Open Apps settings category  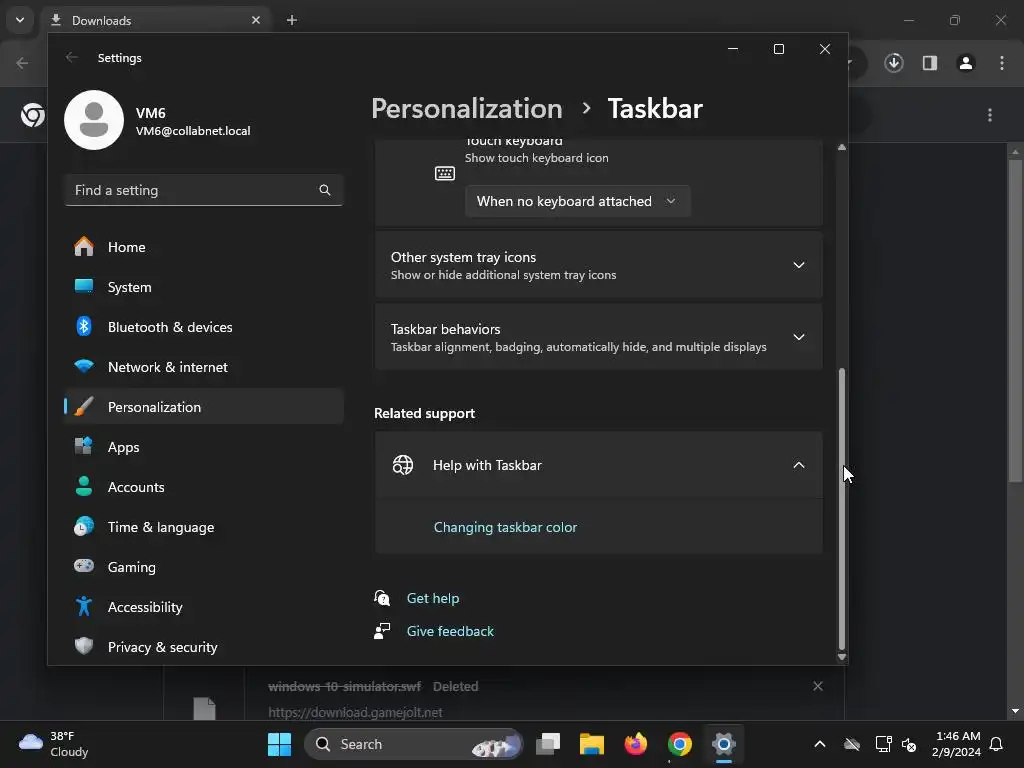[204, 447]
